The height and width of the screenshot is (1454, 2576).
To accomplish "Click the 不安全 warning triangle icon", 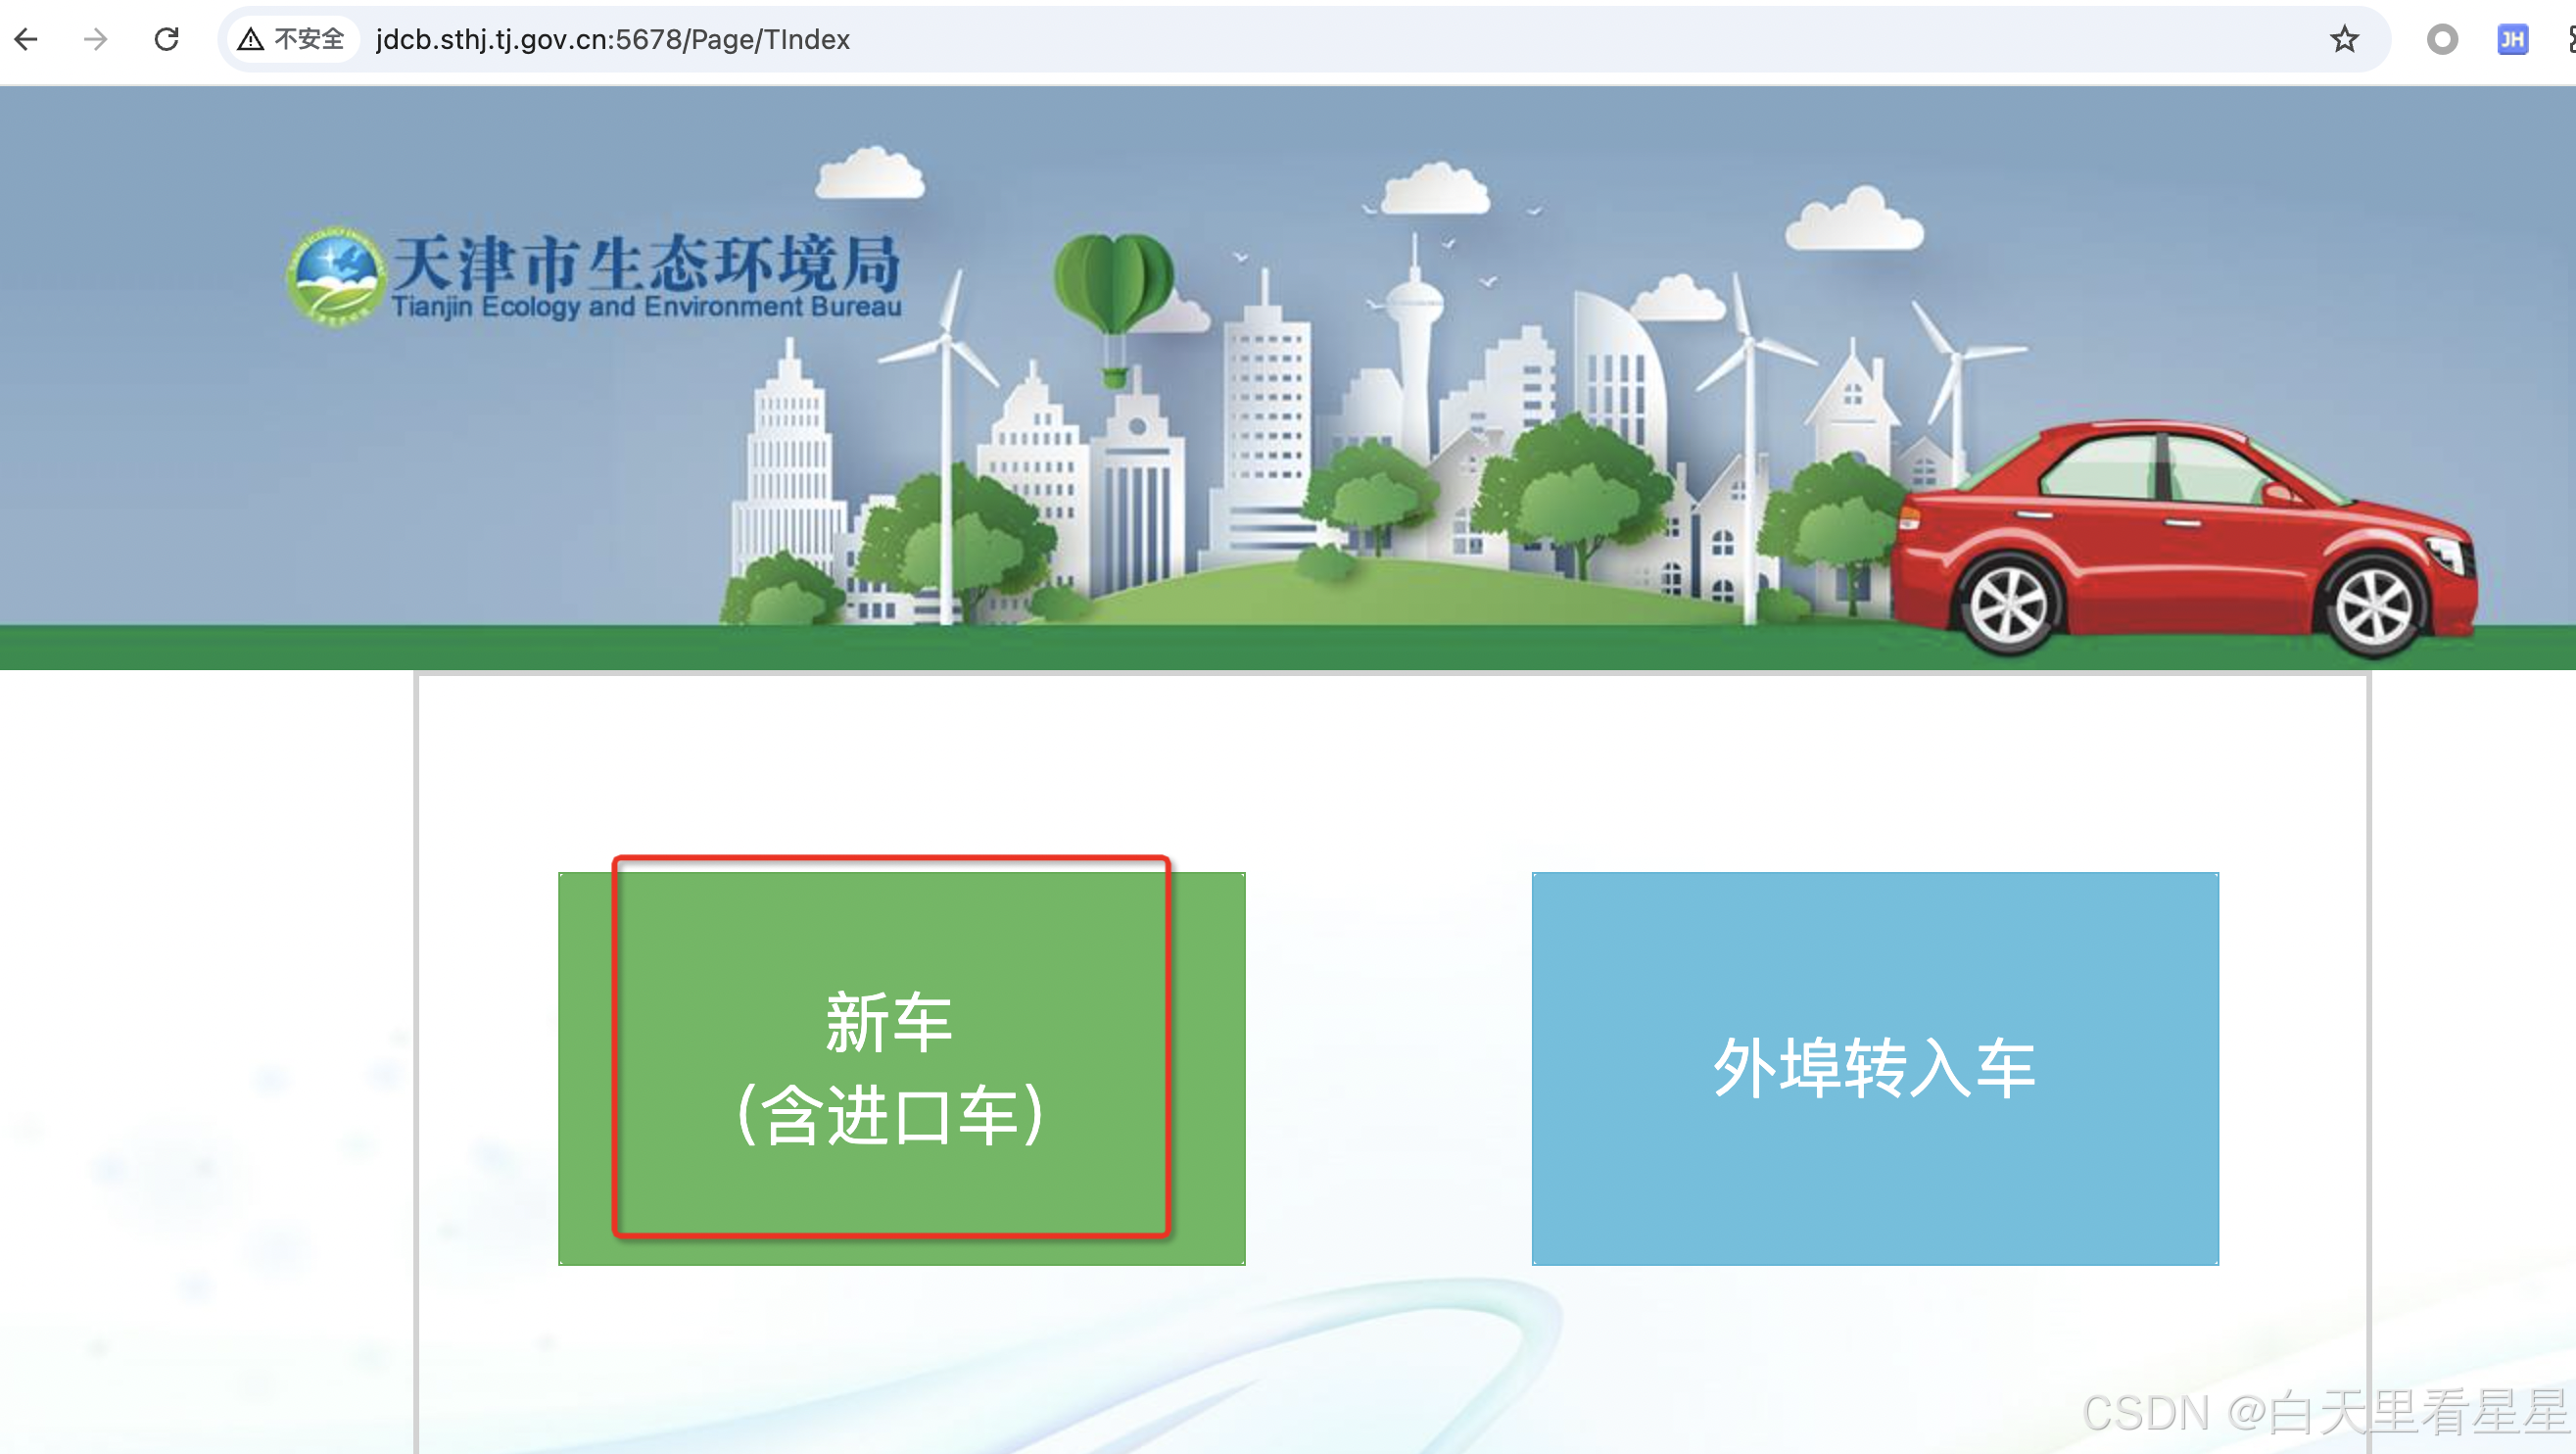I will click(x=250, y=39).
